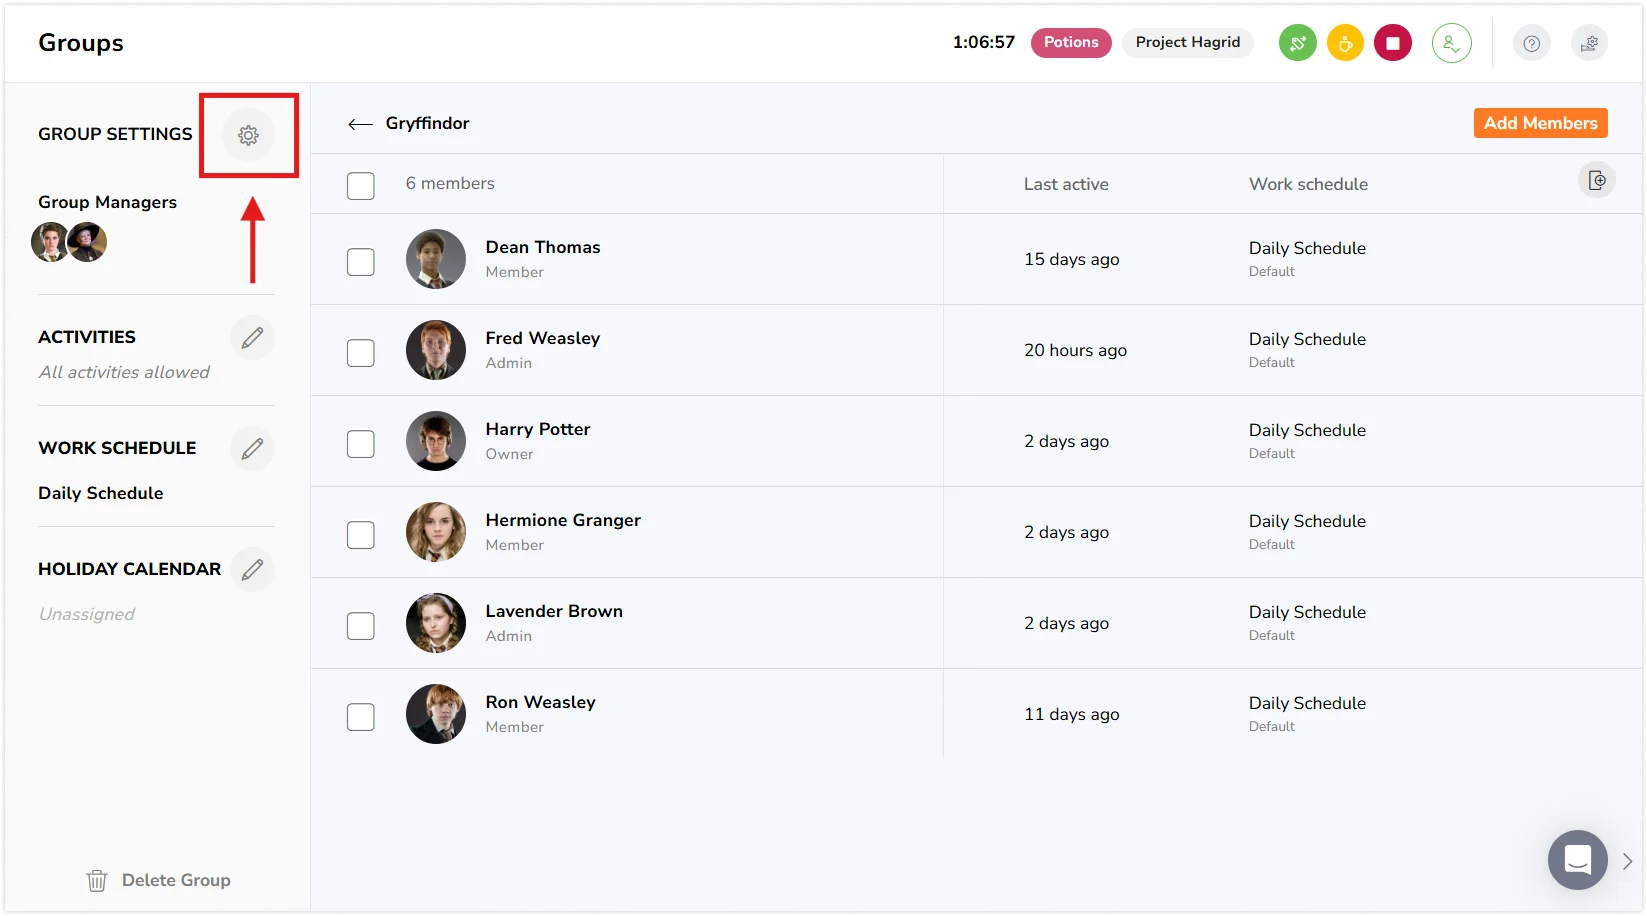The width and height of the screenshot is (1647, 916).
Task: Check the box for Dean Thomas
Action: click(361, 262)
